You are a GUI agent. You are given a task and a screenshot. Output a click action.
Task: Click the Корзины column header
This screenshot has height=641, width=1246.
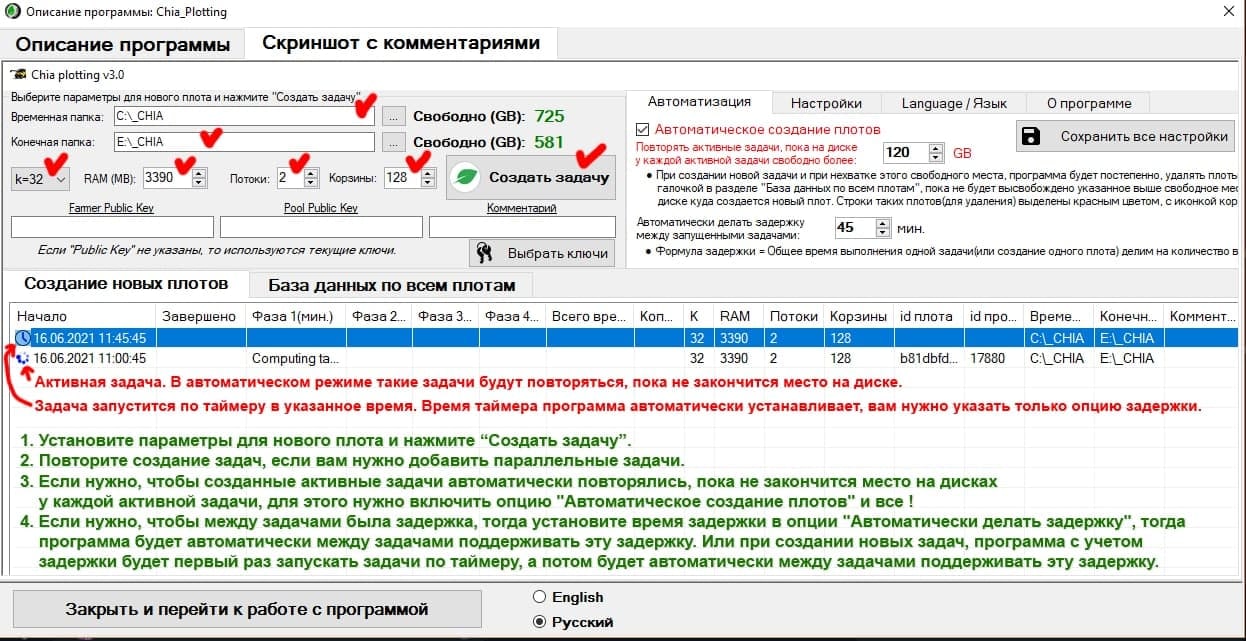tap(858, 316)
